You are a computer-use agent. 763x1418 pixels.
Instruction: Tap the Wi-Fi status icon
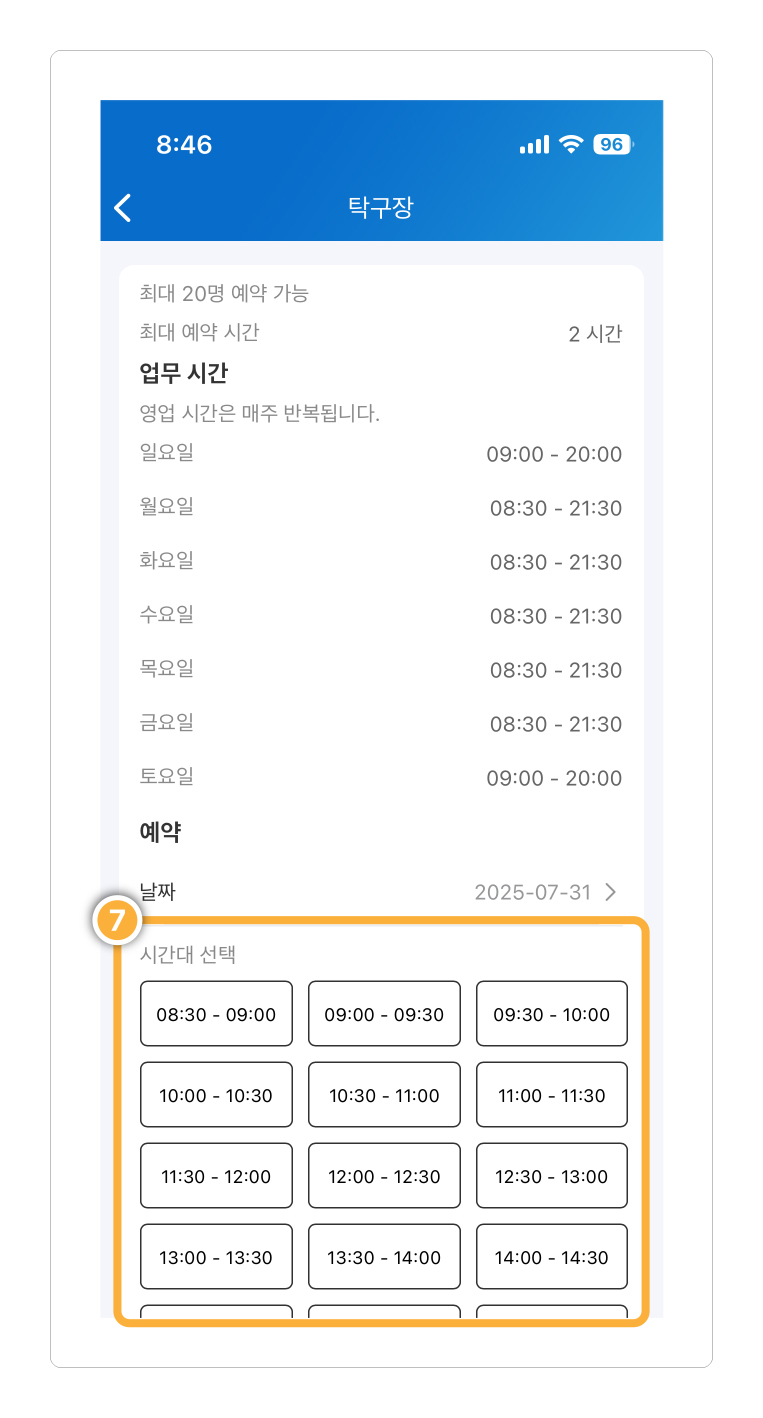pos(571,145)
